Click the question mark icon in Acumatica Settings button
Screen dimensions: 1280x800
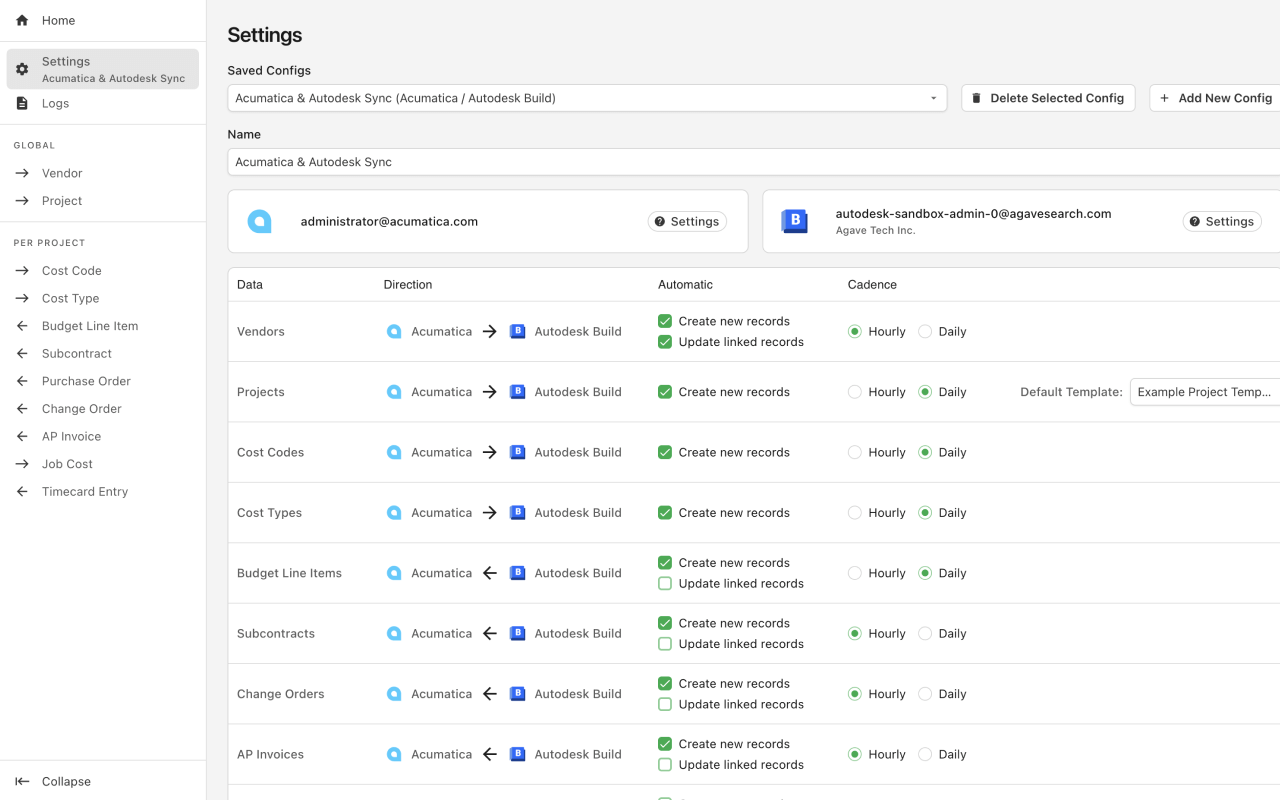661,221
